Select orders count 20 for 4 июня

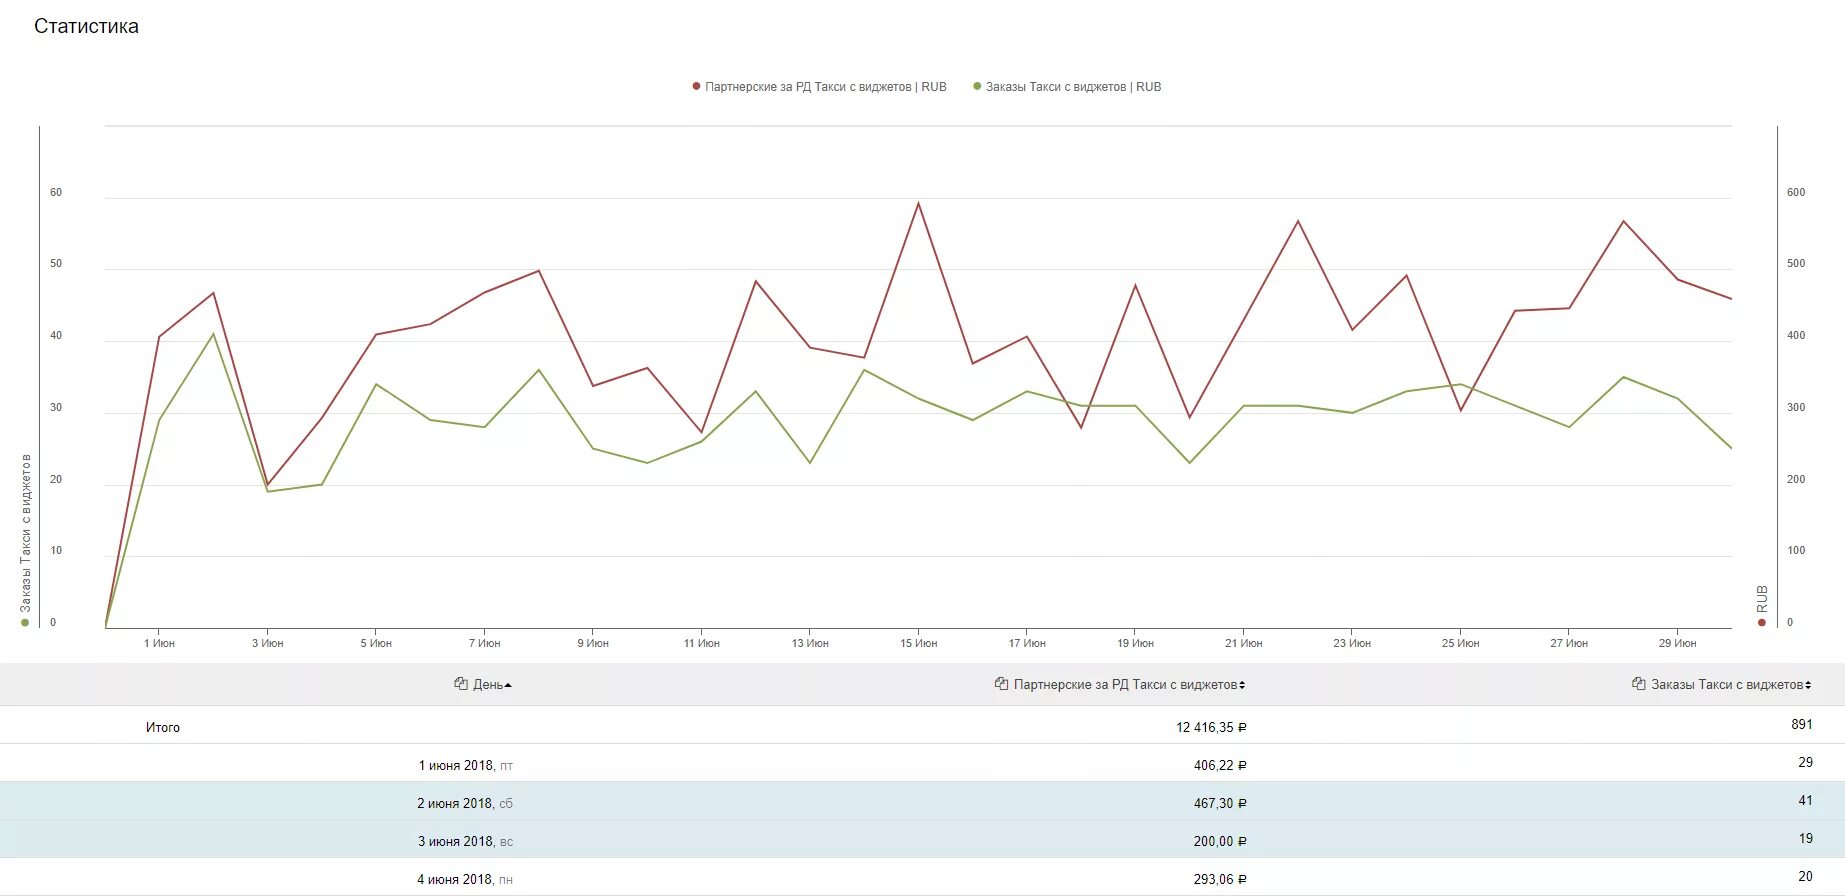tap(1805, 877)
